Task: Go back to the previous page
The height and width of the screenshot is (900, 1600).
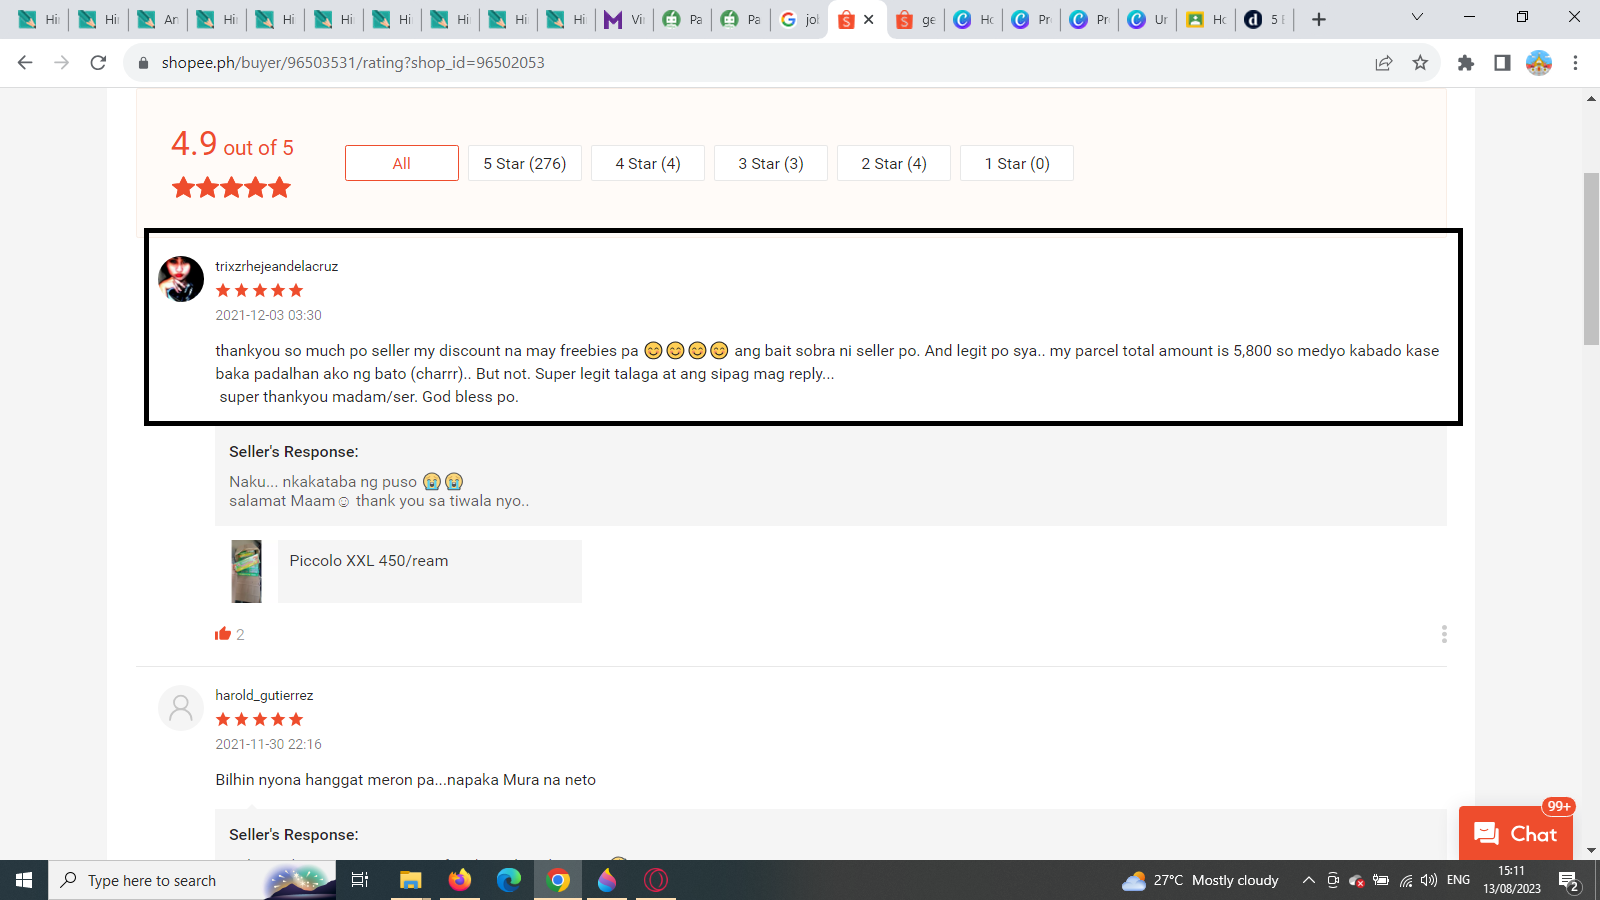Action: click(x=25, y=62)
